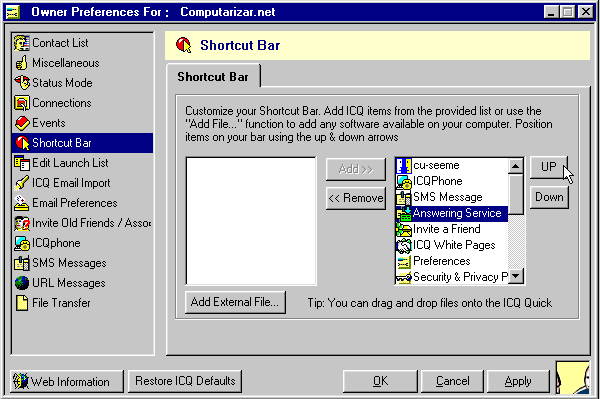Image resolution: width=600 pixels, height=399 pixels.
Task: Click 'URL Messages' text in sidebar
Action: click(x=69, y=283)
